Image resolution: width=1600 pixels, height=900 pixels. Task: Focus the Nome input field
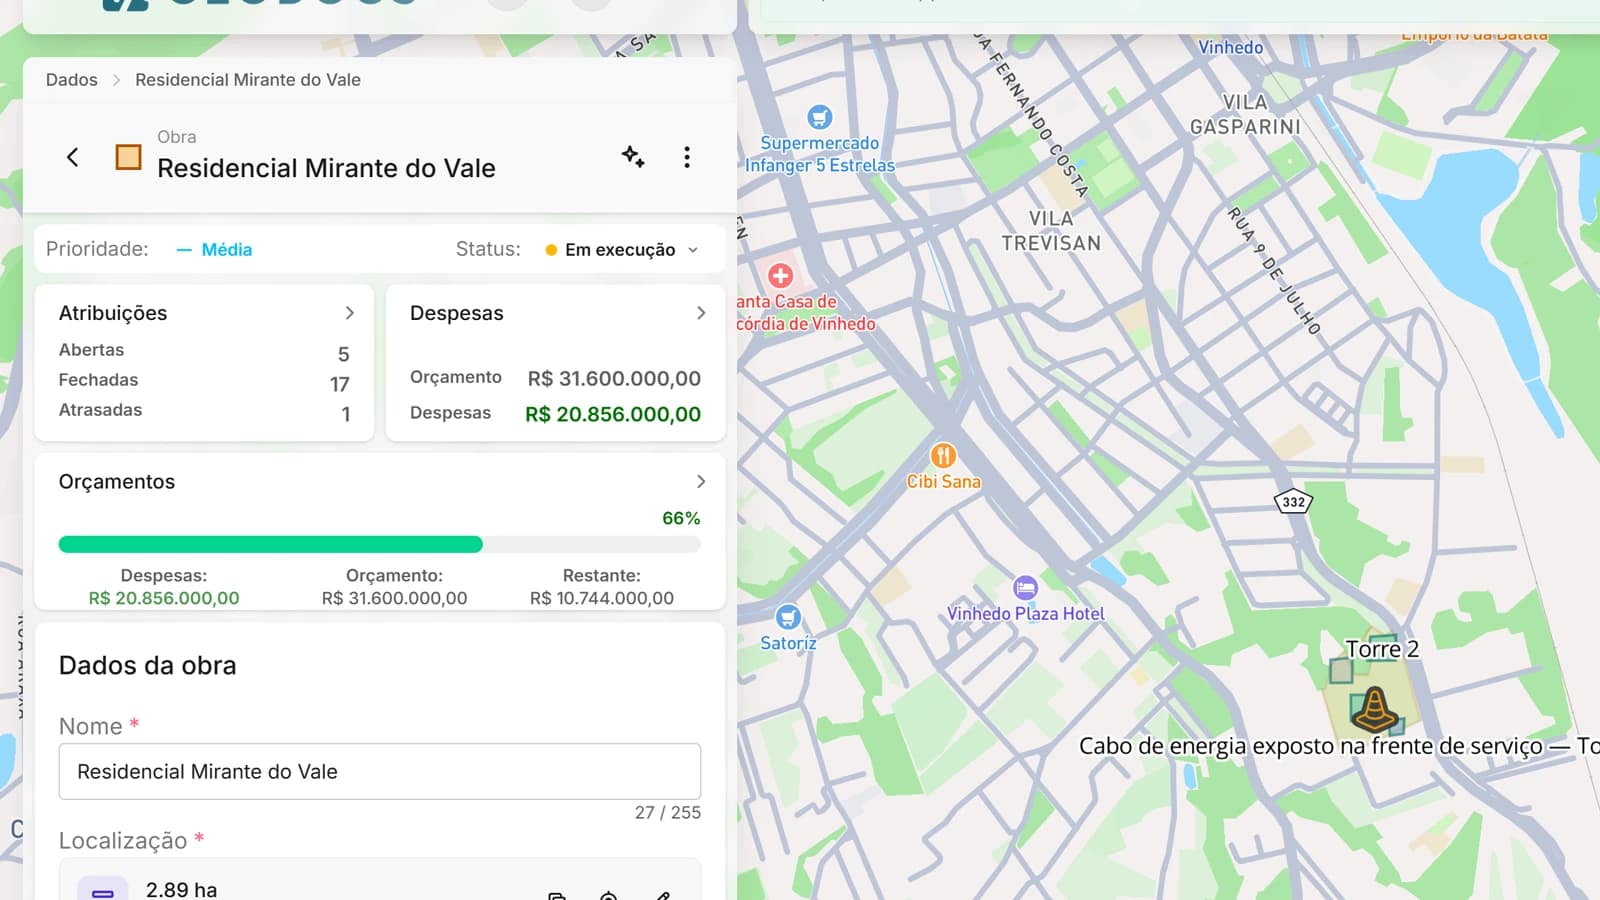pos(380,771)
